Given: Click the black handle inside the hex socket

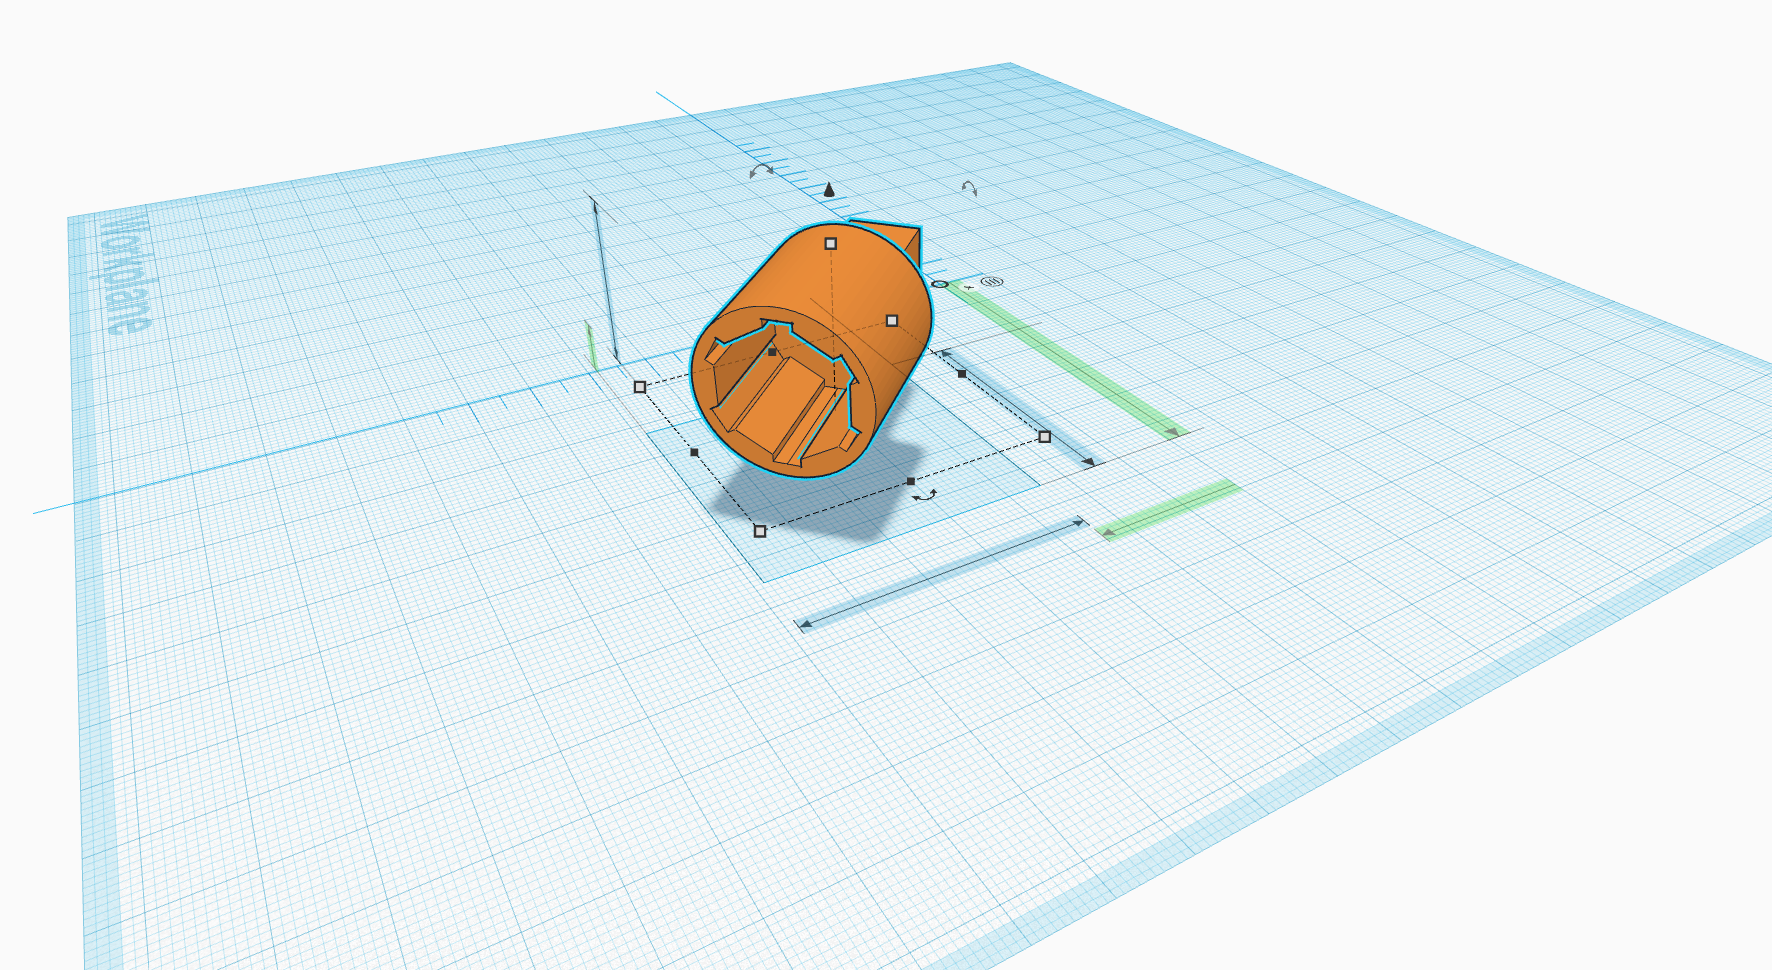Looking at the screenshot, I should (x=772, y=352).
